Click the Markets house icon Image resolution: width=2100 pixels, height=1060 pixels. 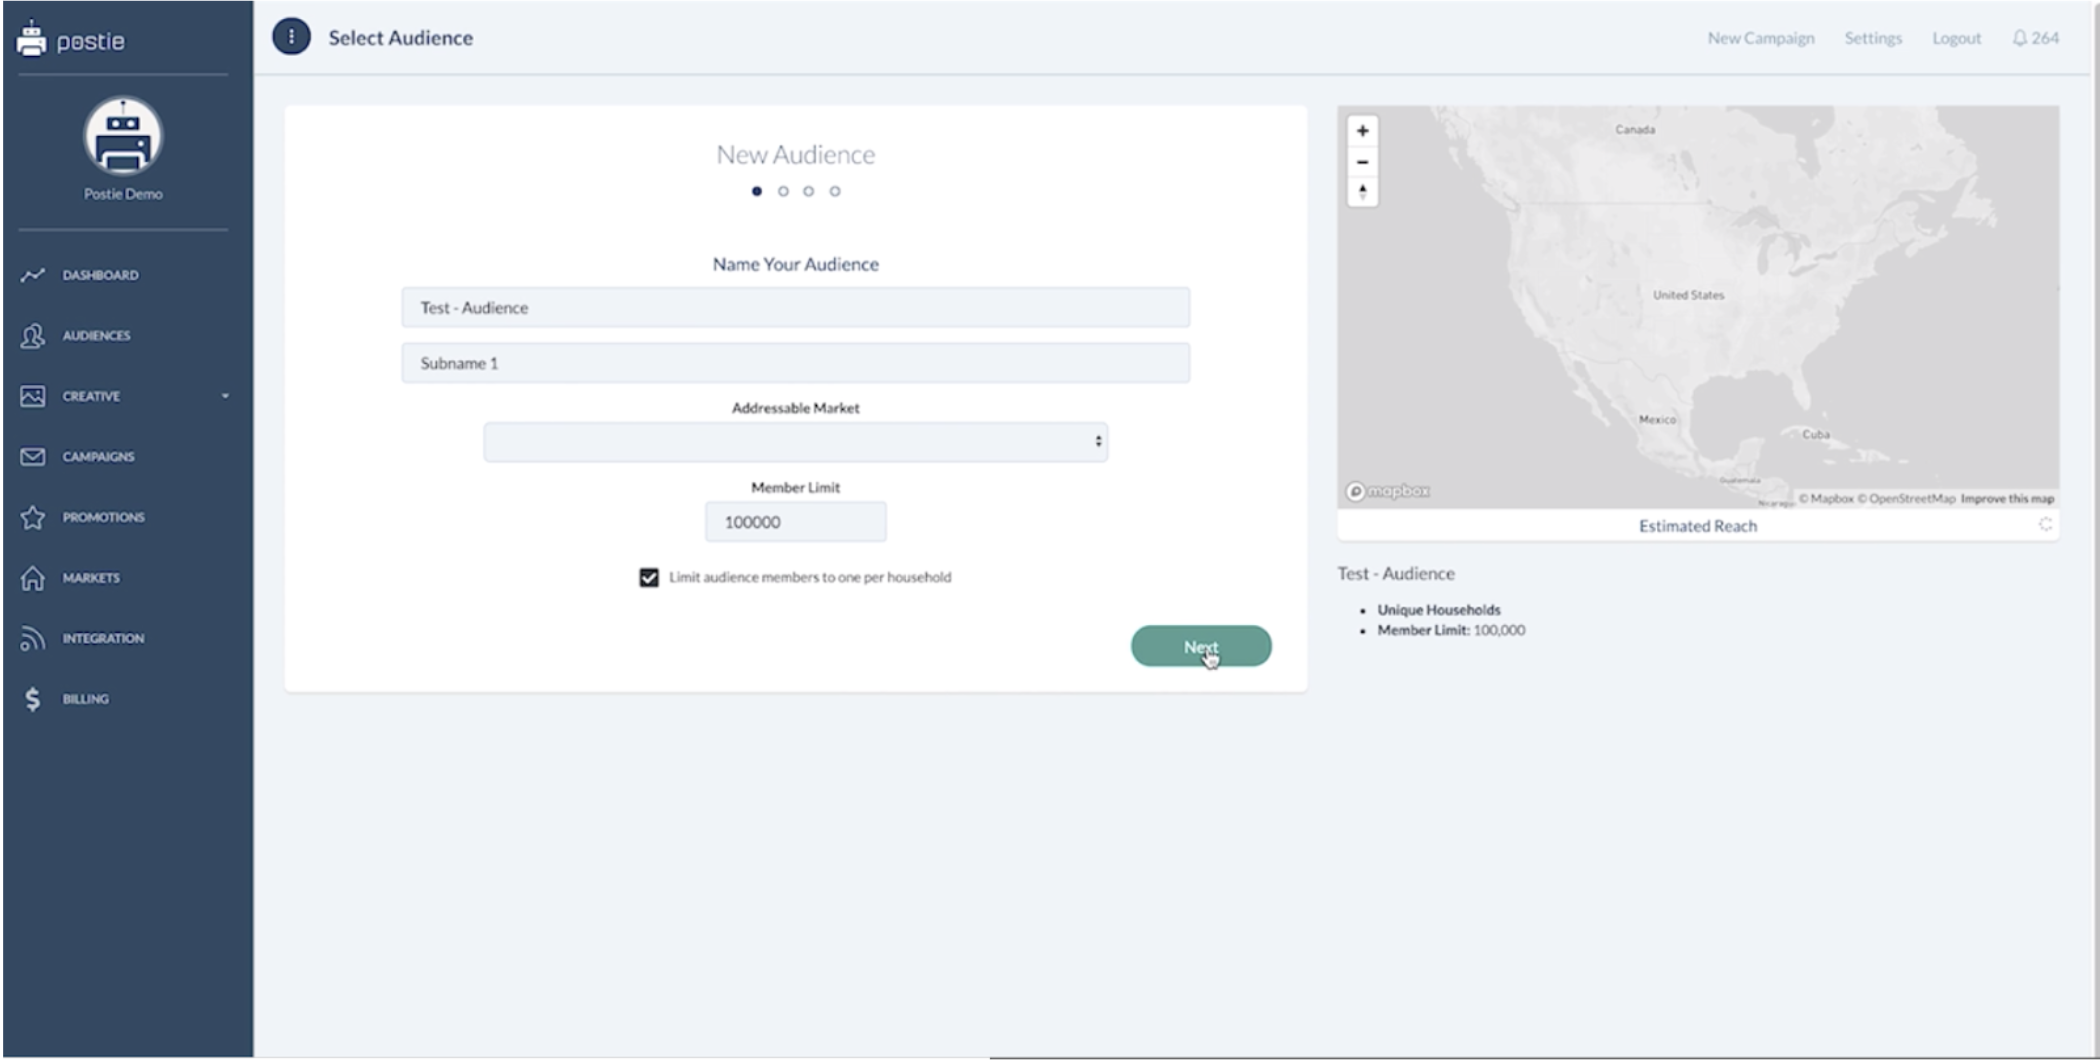coord(32,578)
